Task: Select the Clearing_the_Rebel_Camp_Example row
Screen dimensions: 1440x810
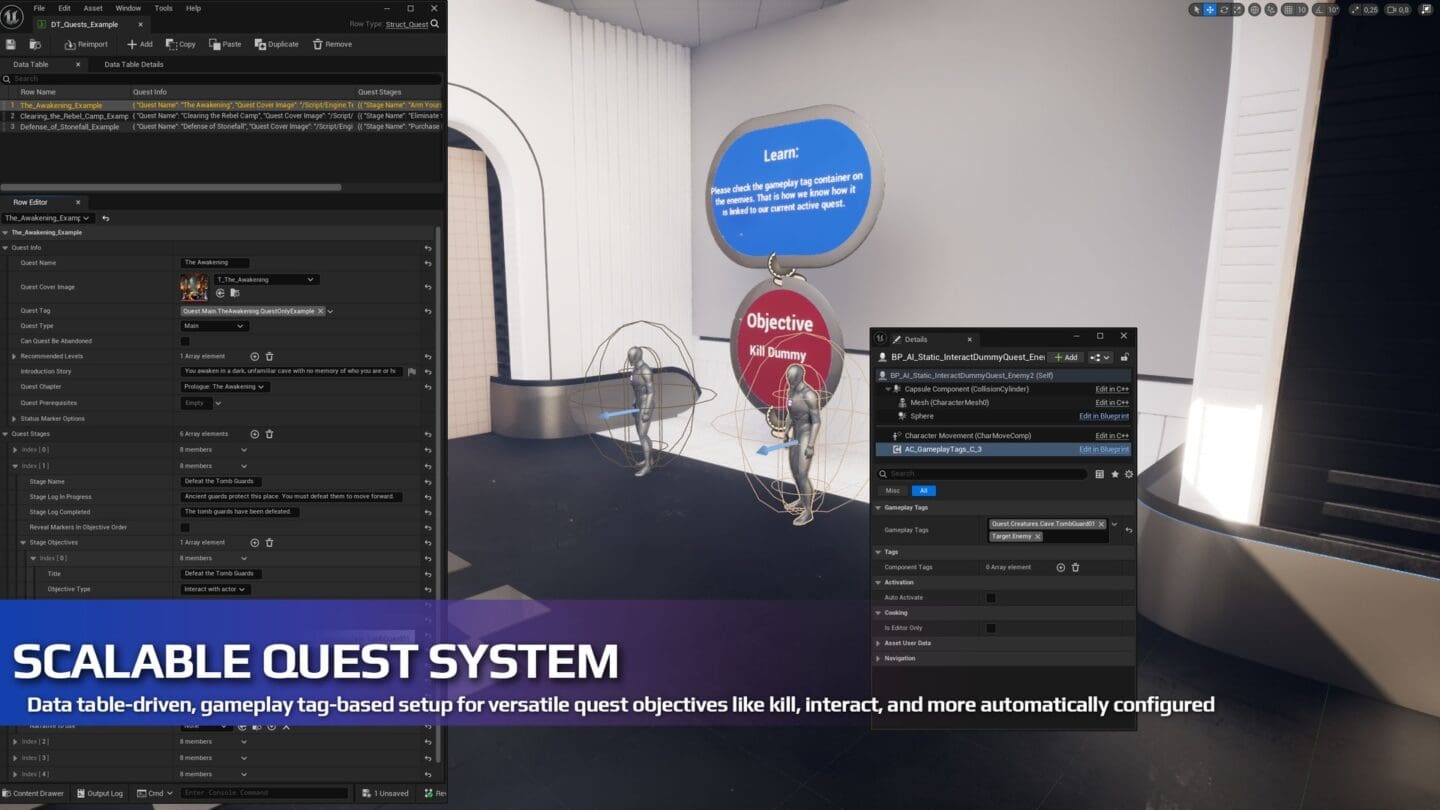Action: 222,116
